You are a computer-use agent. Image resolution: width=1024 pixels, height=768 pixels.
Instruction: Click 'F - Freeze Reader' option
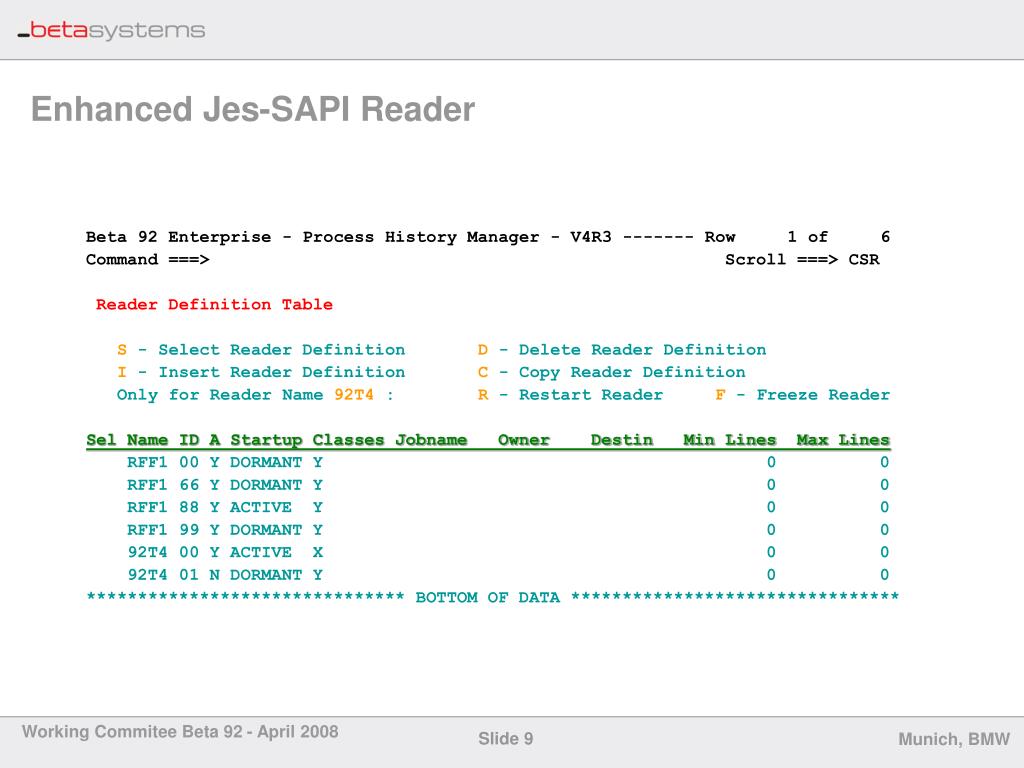803,394
